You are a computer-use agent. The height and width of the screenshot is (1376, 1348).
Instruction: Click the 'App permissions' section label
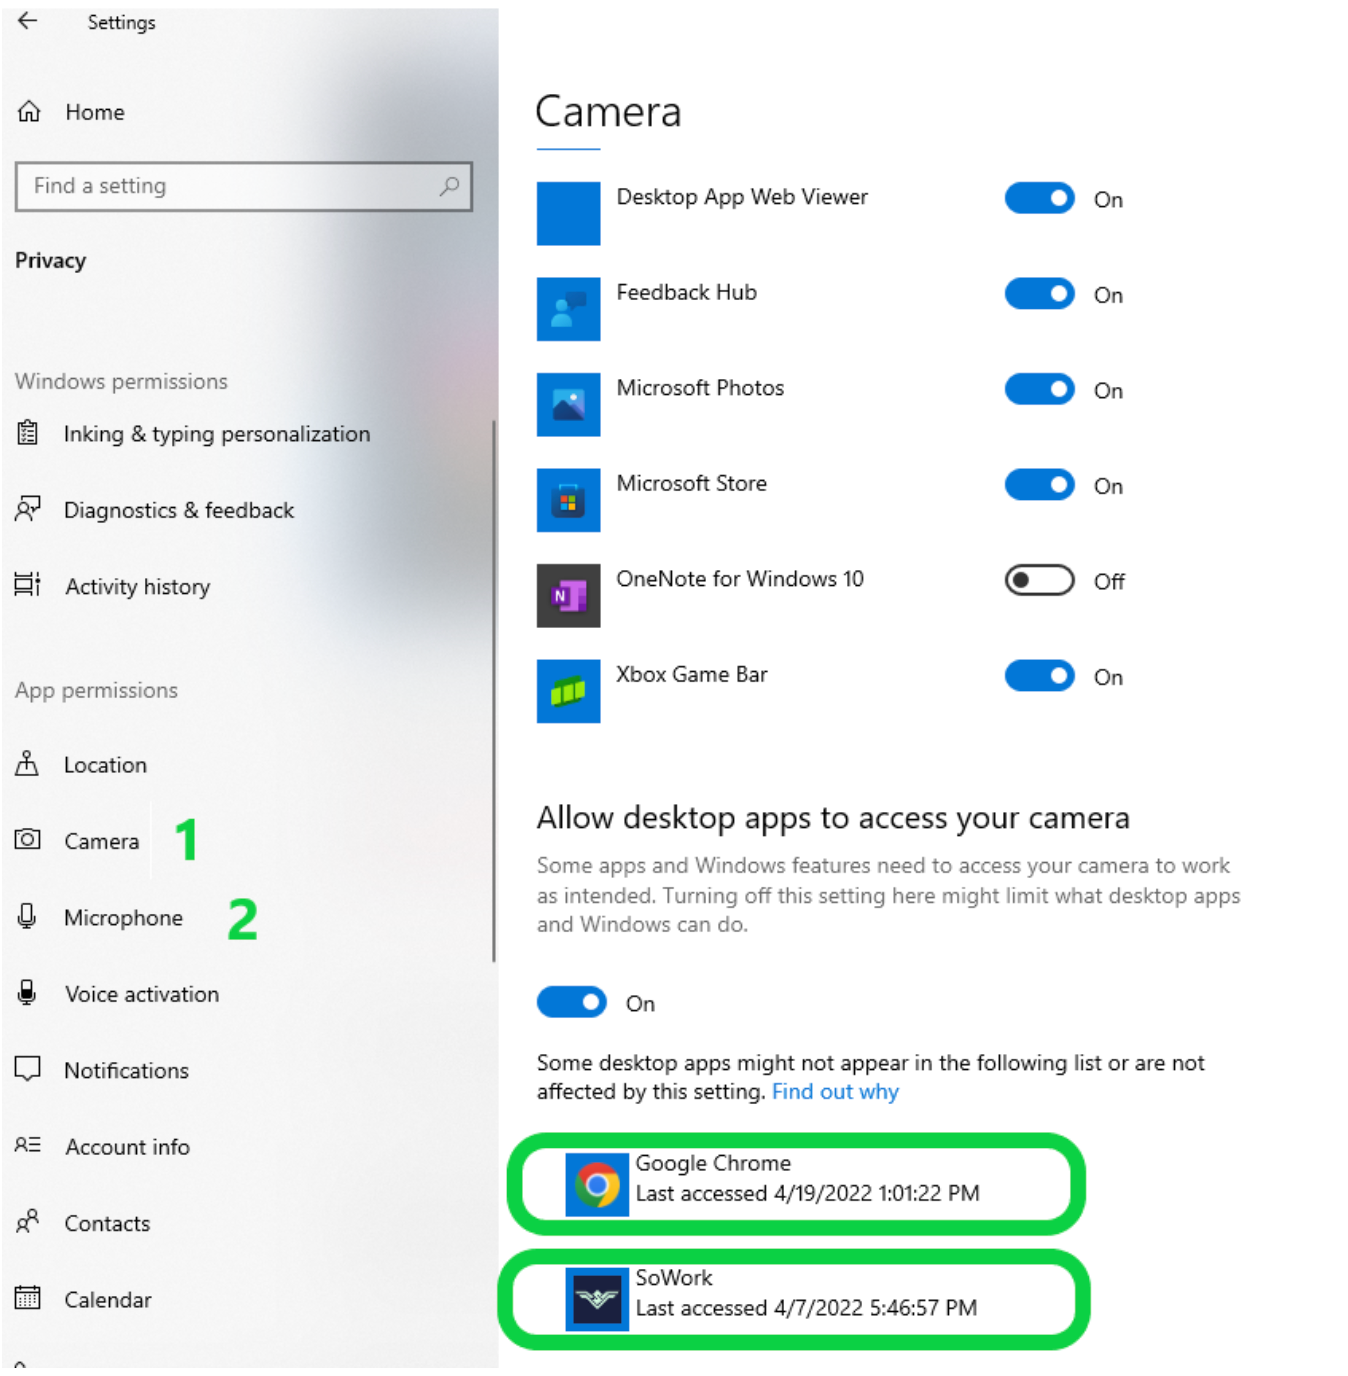96,690
